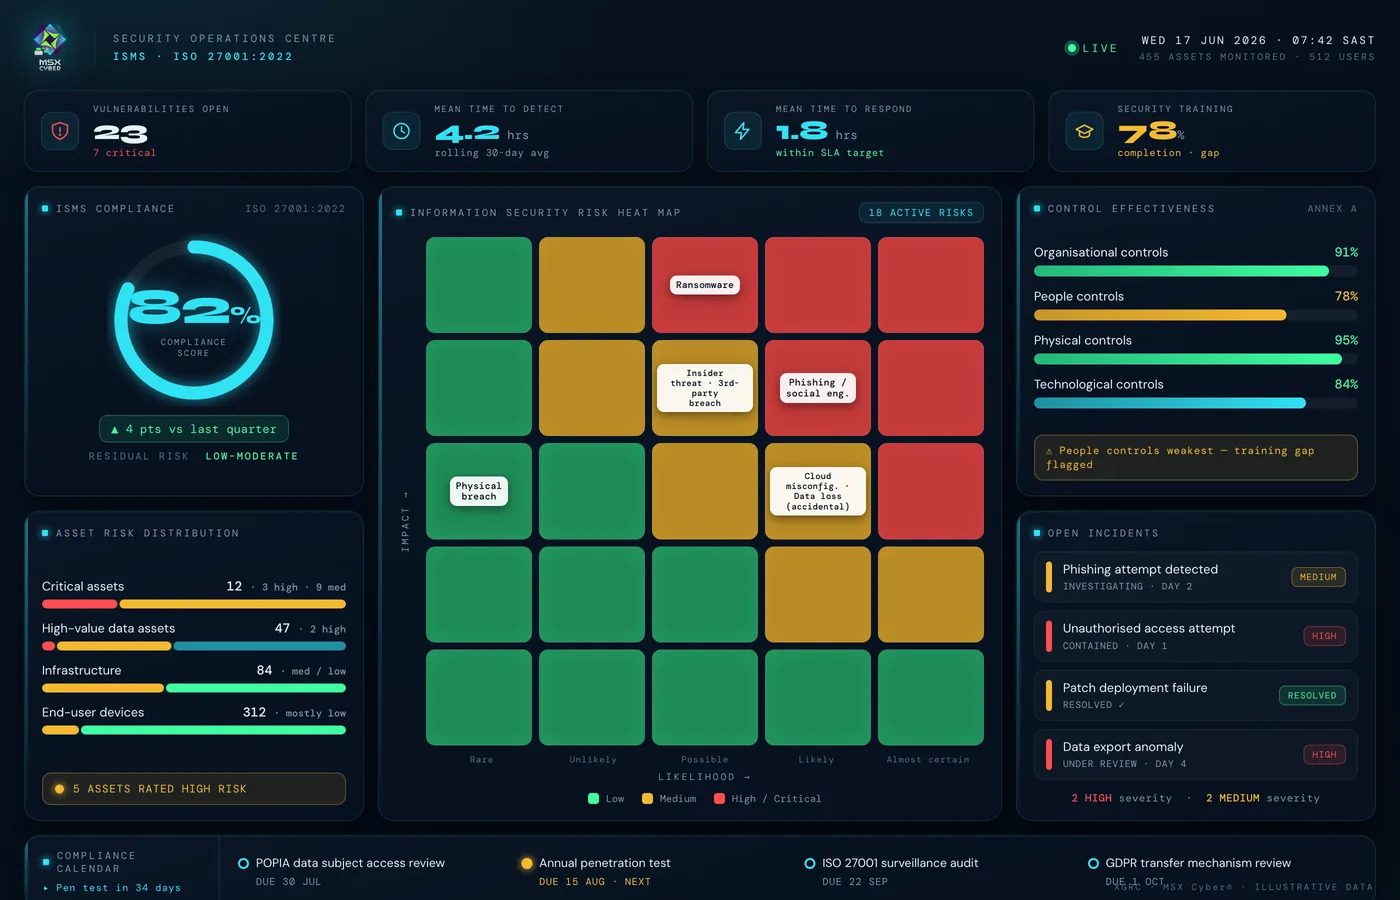Click the clock icon on Mean Time to Detect

401,131
